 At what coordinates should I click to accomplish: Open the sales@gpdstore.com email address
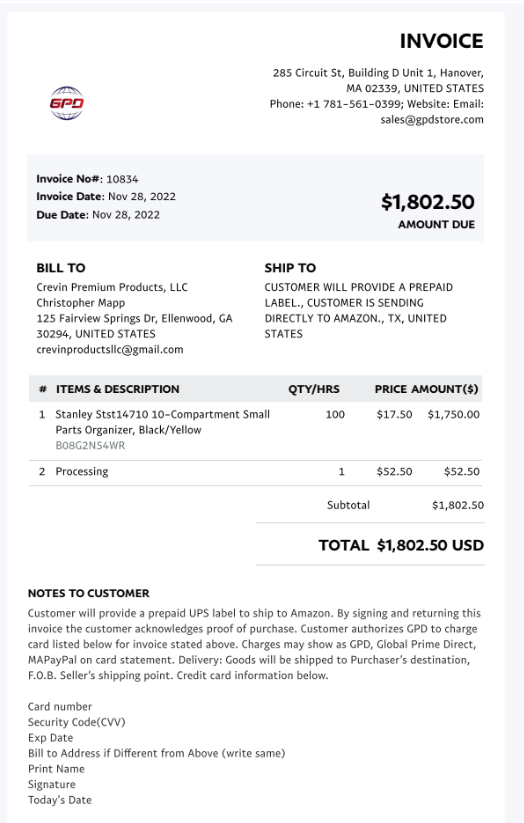[432, 120]
